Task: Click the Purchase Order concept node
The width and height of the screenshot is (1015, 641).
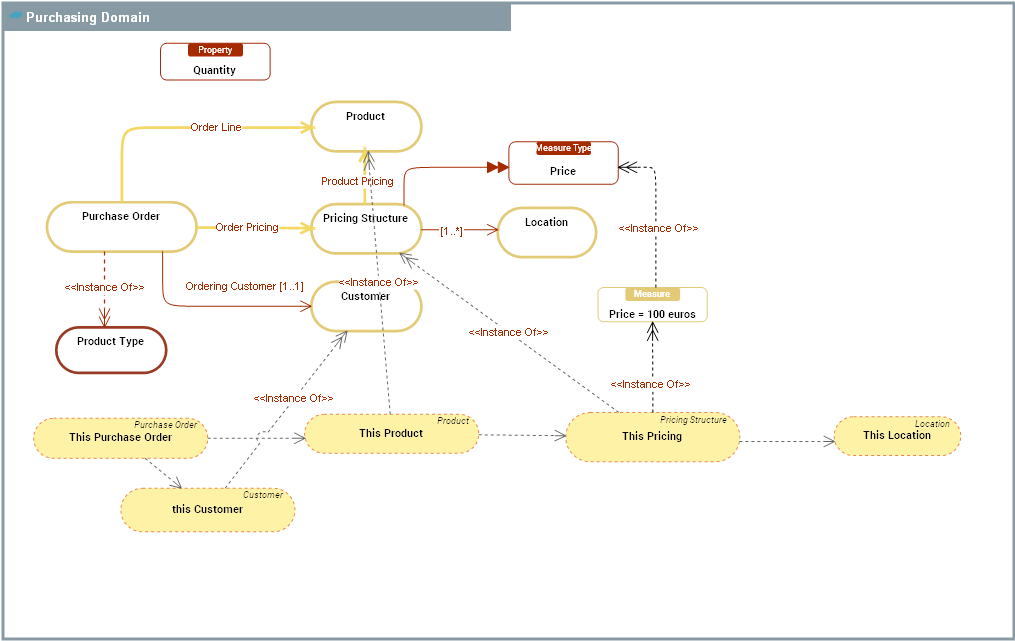Action: click(x=121, y=227)
